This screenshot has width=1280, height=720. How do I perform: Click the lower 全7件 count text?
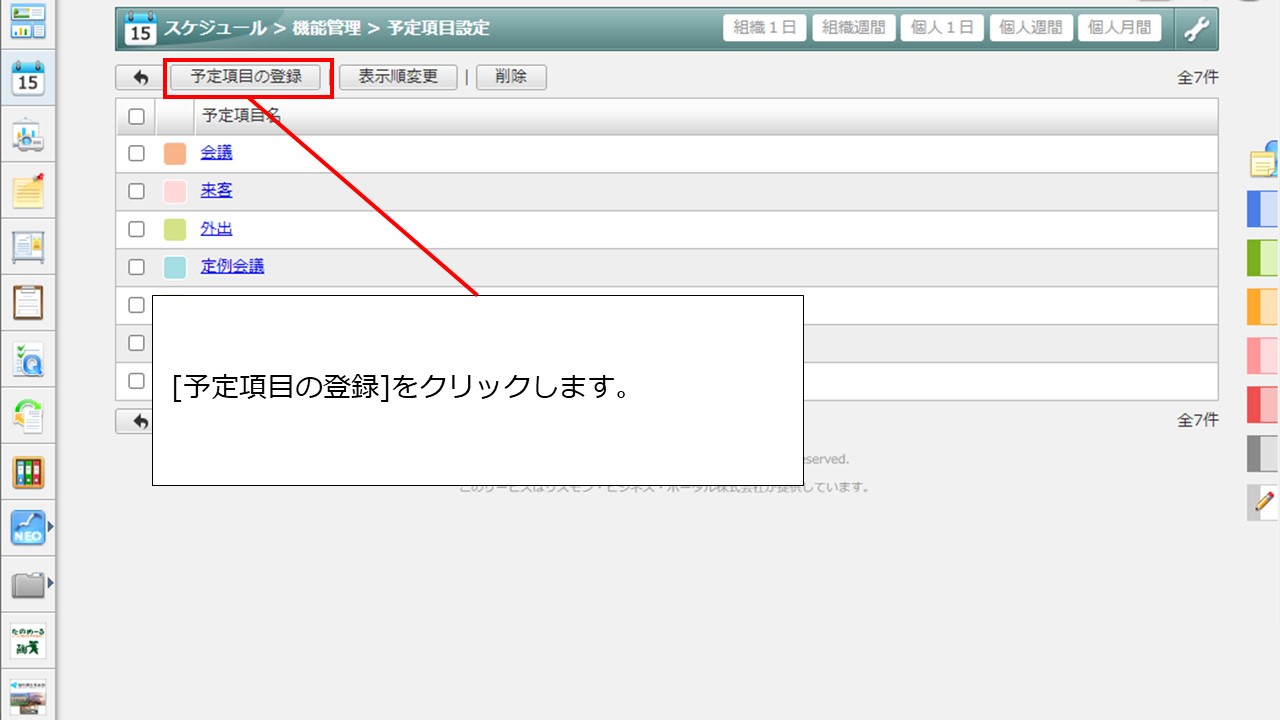click(1198, 421)
